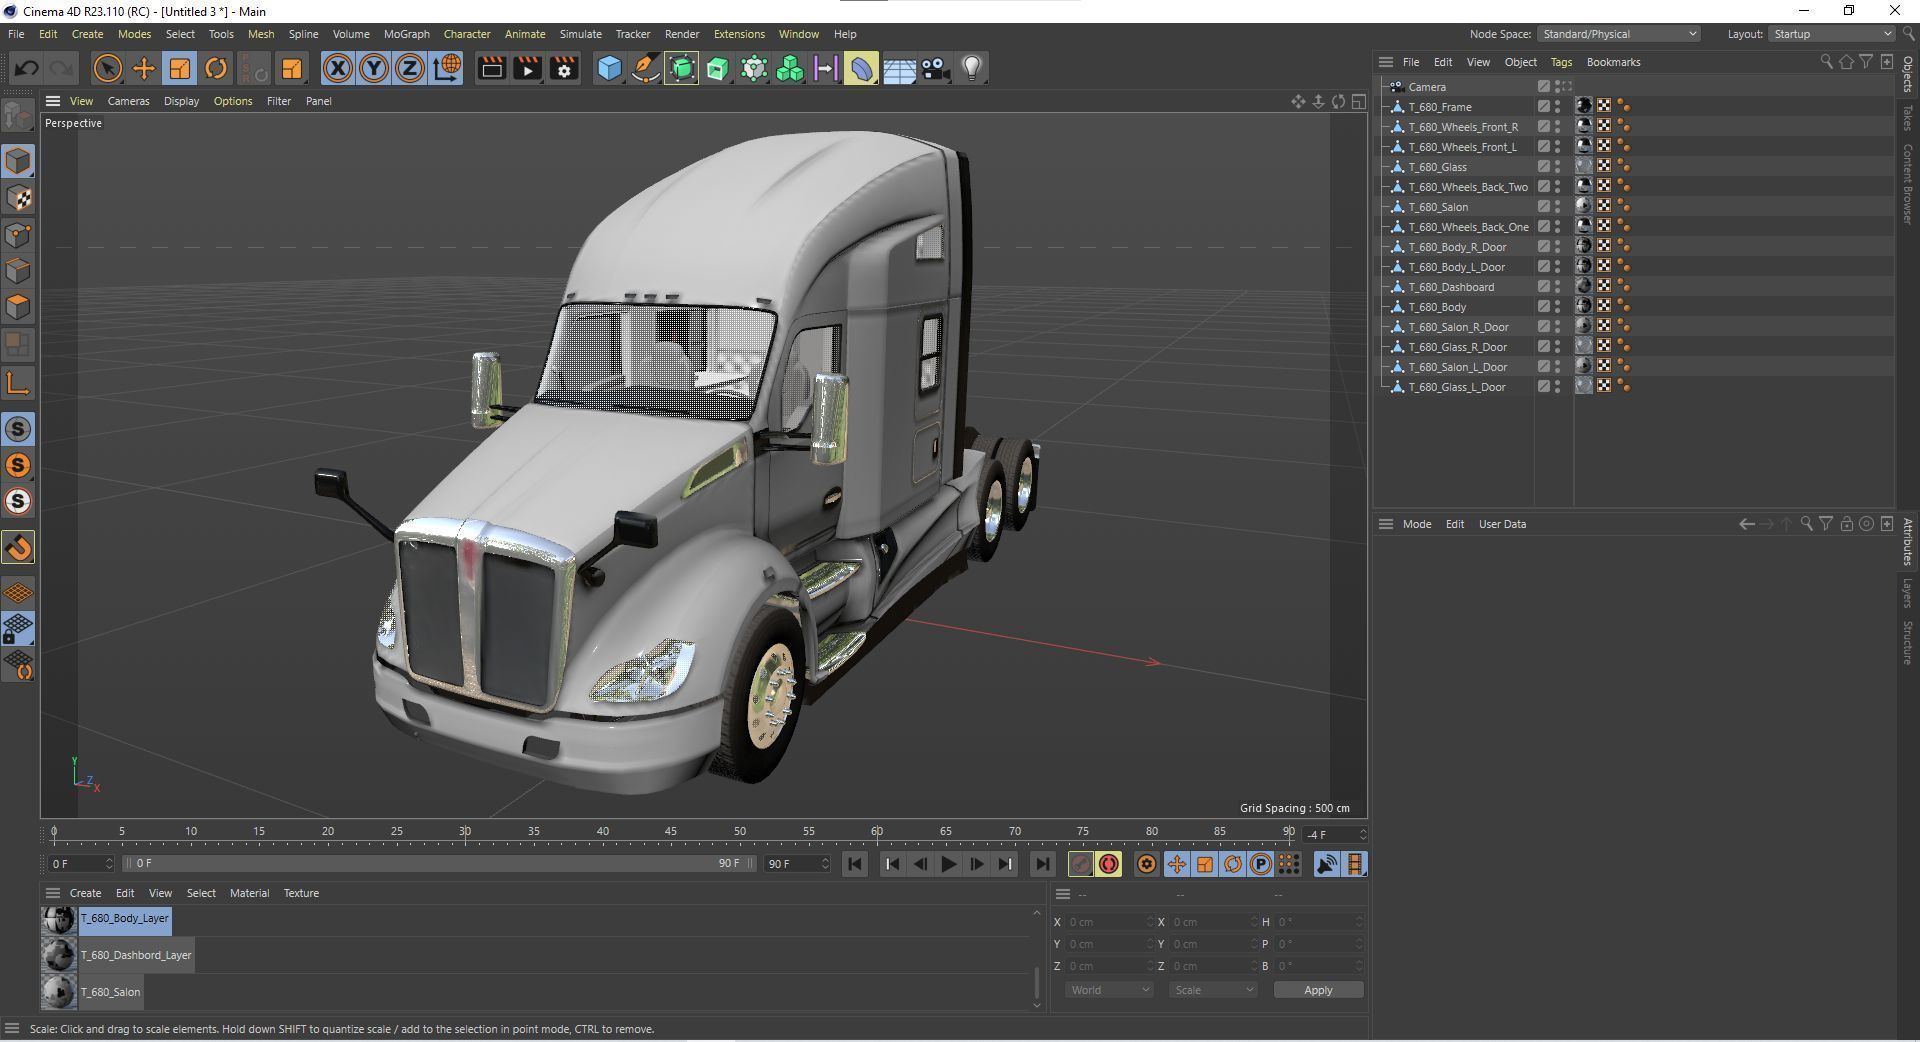1920x1042 pixels.
Task: Click the Bend deformer icon
Action: click(x=862, y=68)
